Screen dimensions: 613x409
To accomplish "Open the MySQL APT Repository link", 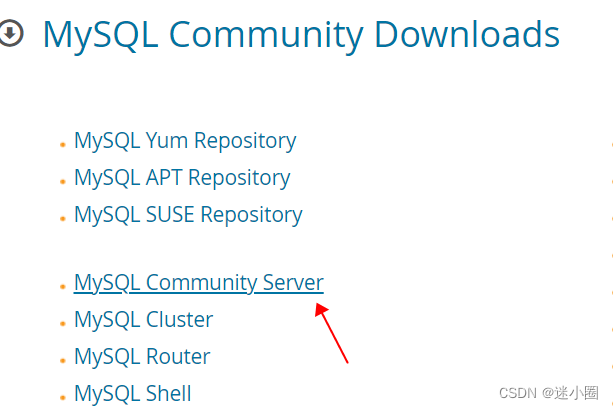I will click(x=182, y=178).
